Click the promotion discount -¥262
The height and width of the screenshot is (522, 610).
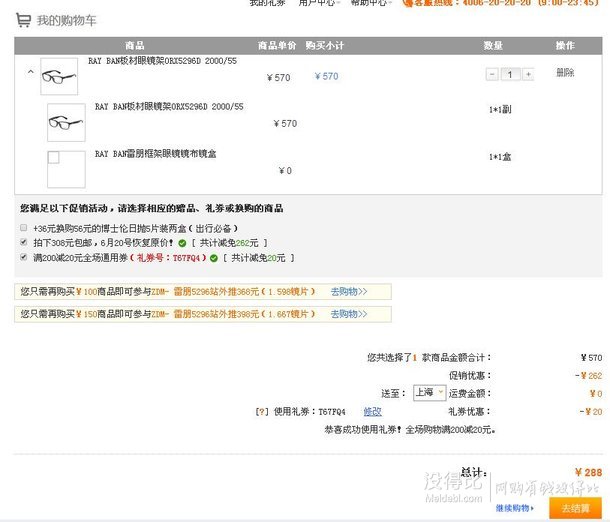(588, 375)
